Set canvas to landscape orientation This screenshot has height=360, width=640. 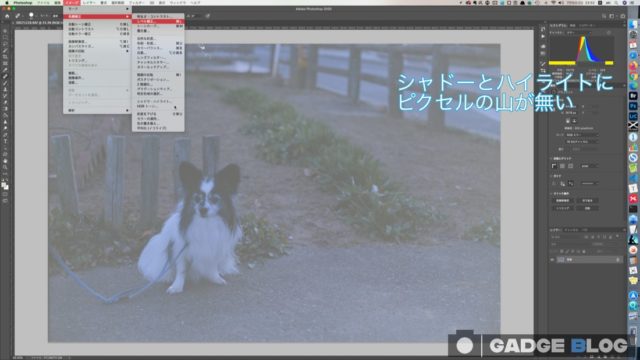click(x=574, y=121)
